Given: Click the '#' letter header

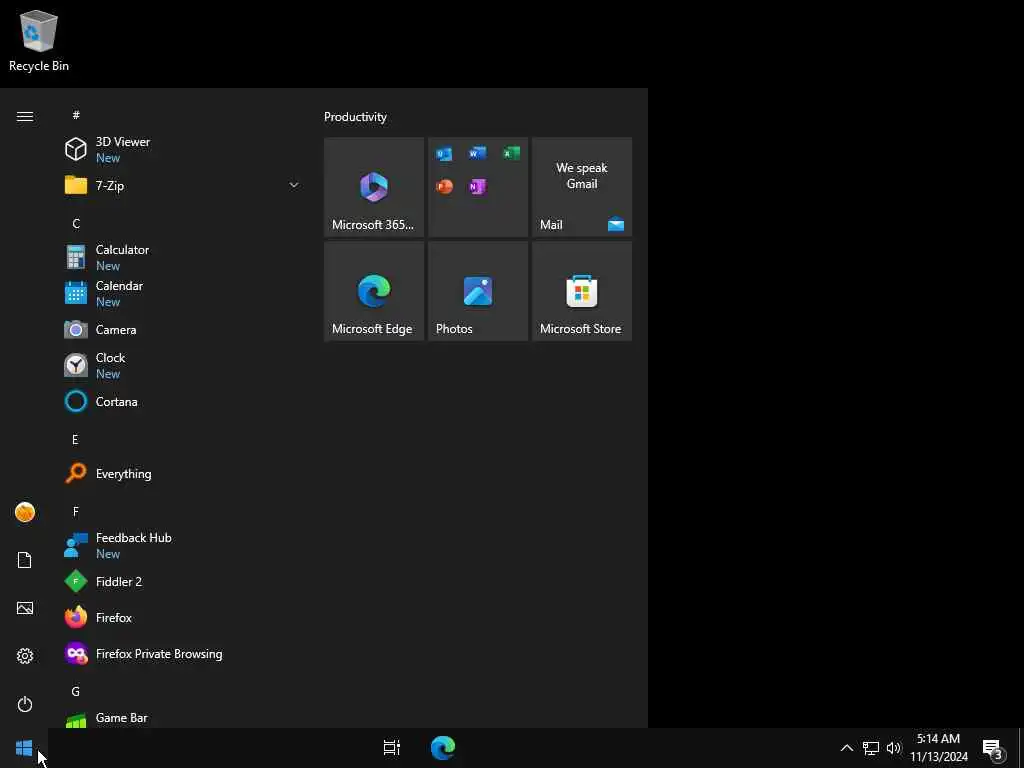Looking at the screenshot, I should coord(76,115).
